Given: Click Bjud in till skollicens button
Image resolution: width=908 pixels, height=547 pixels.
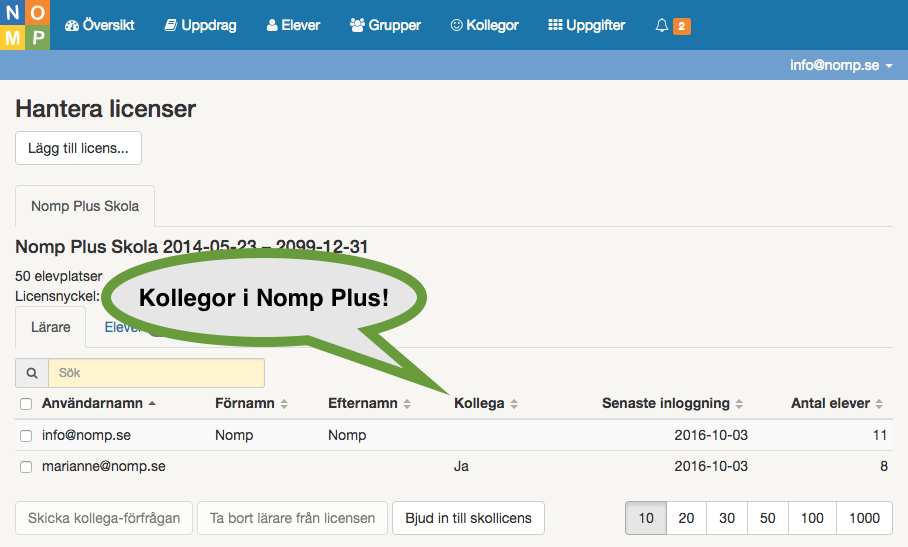Looking at the screenshot, I should point(468,518).
